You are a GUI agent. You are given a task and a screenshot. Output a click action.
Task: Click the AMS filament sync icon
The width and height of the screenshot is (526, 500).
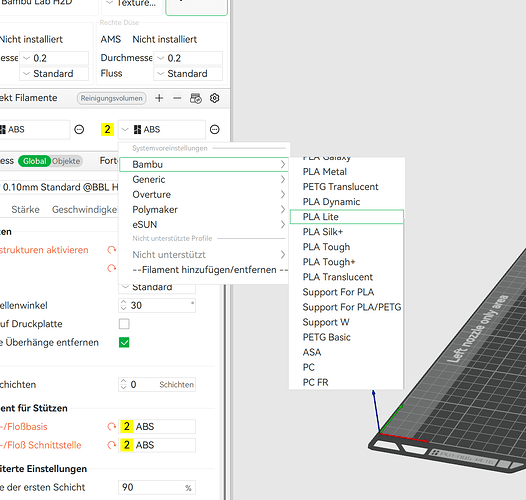(196, 98)
